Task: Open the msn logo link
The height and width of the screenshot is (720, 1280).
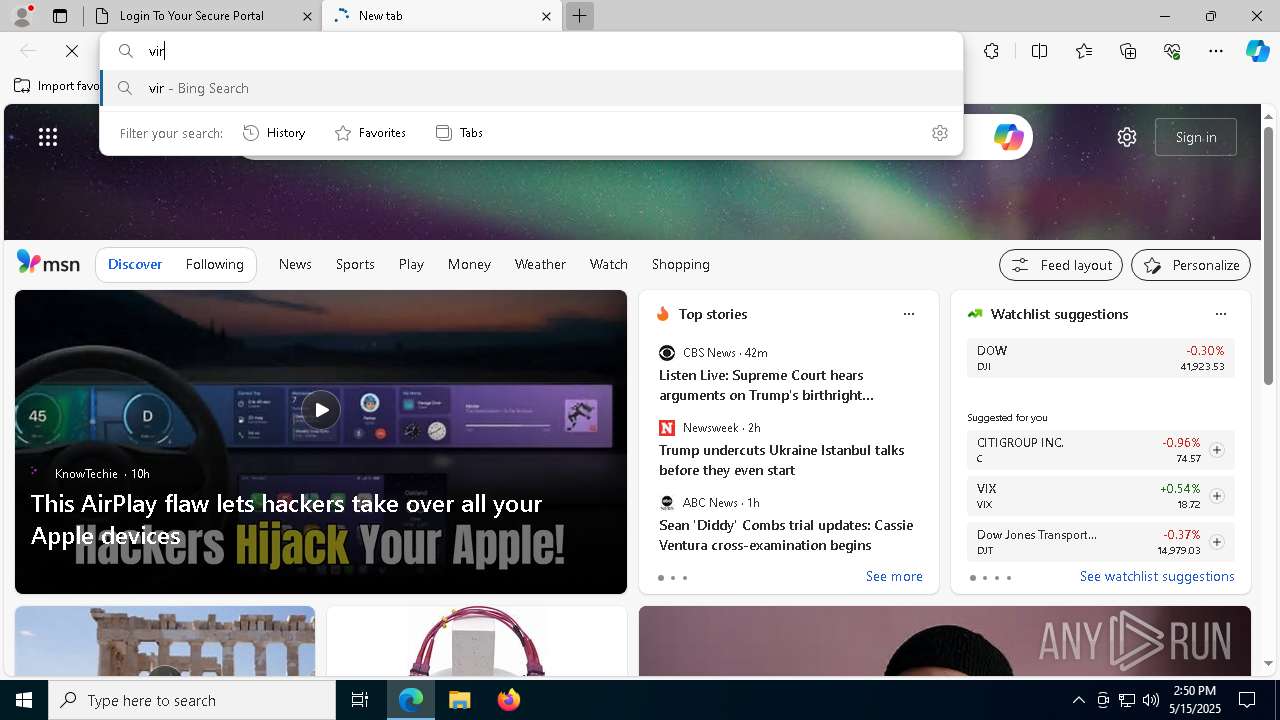Action: click(48, 263)
